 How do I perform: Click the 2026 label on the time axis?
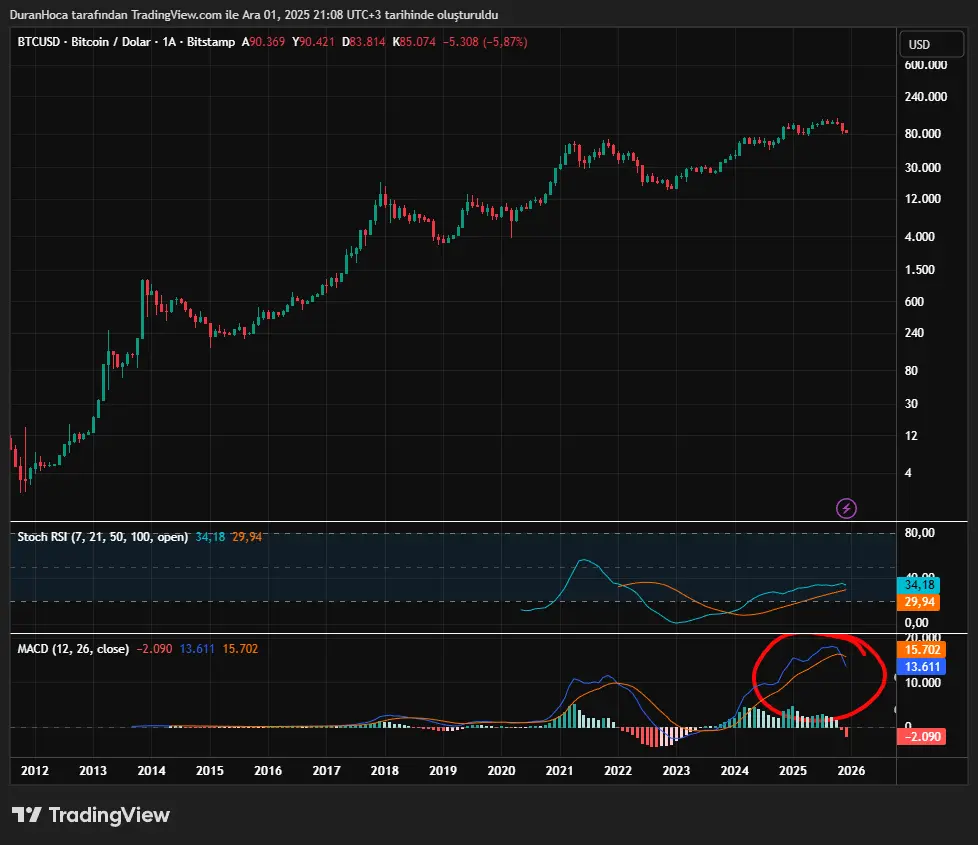point(851,770)
